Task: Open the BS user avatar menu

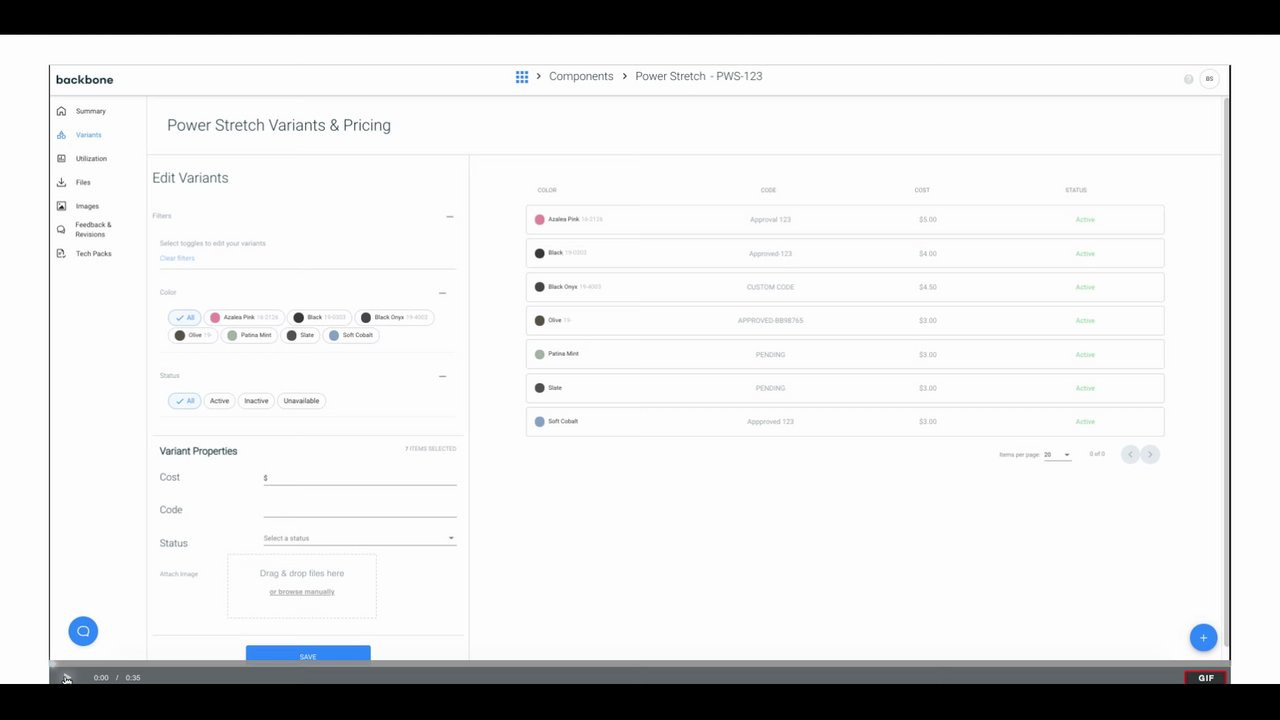Action: pos(1209,79)
